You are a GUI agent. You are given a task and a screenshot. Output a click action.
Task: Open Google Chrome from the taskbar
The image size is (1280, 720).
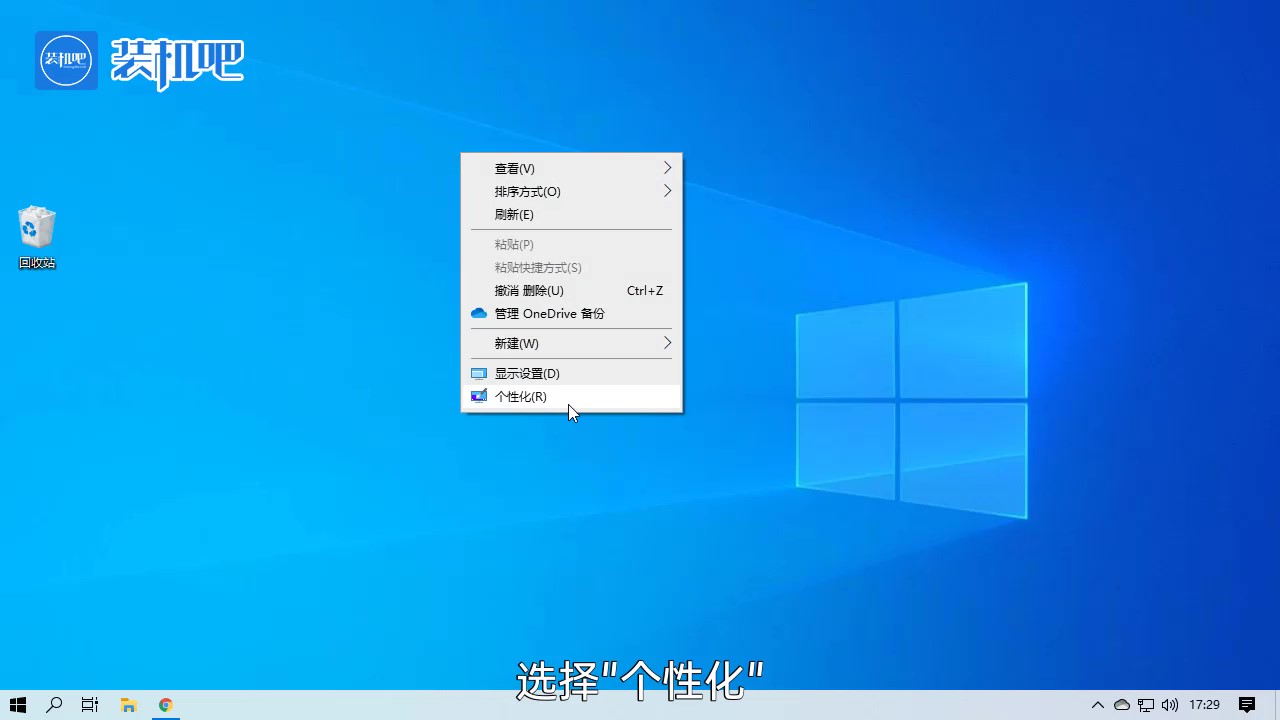point(166,706)
